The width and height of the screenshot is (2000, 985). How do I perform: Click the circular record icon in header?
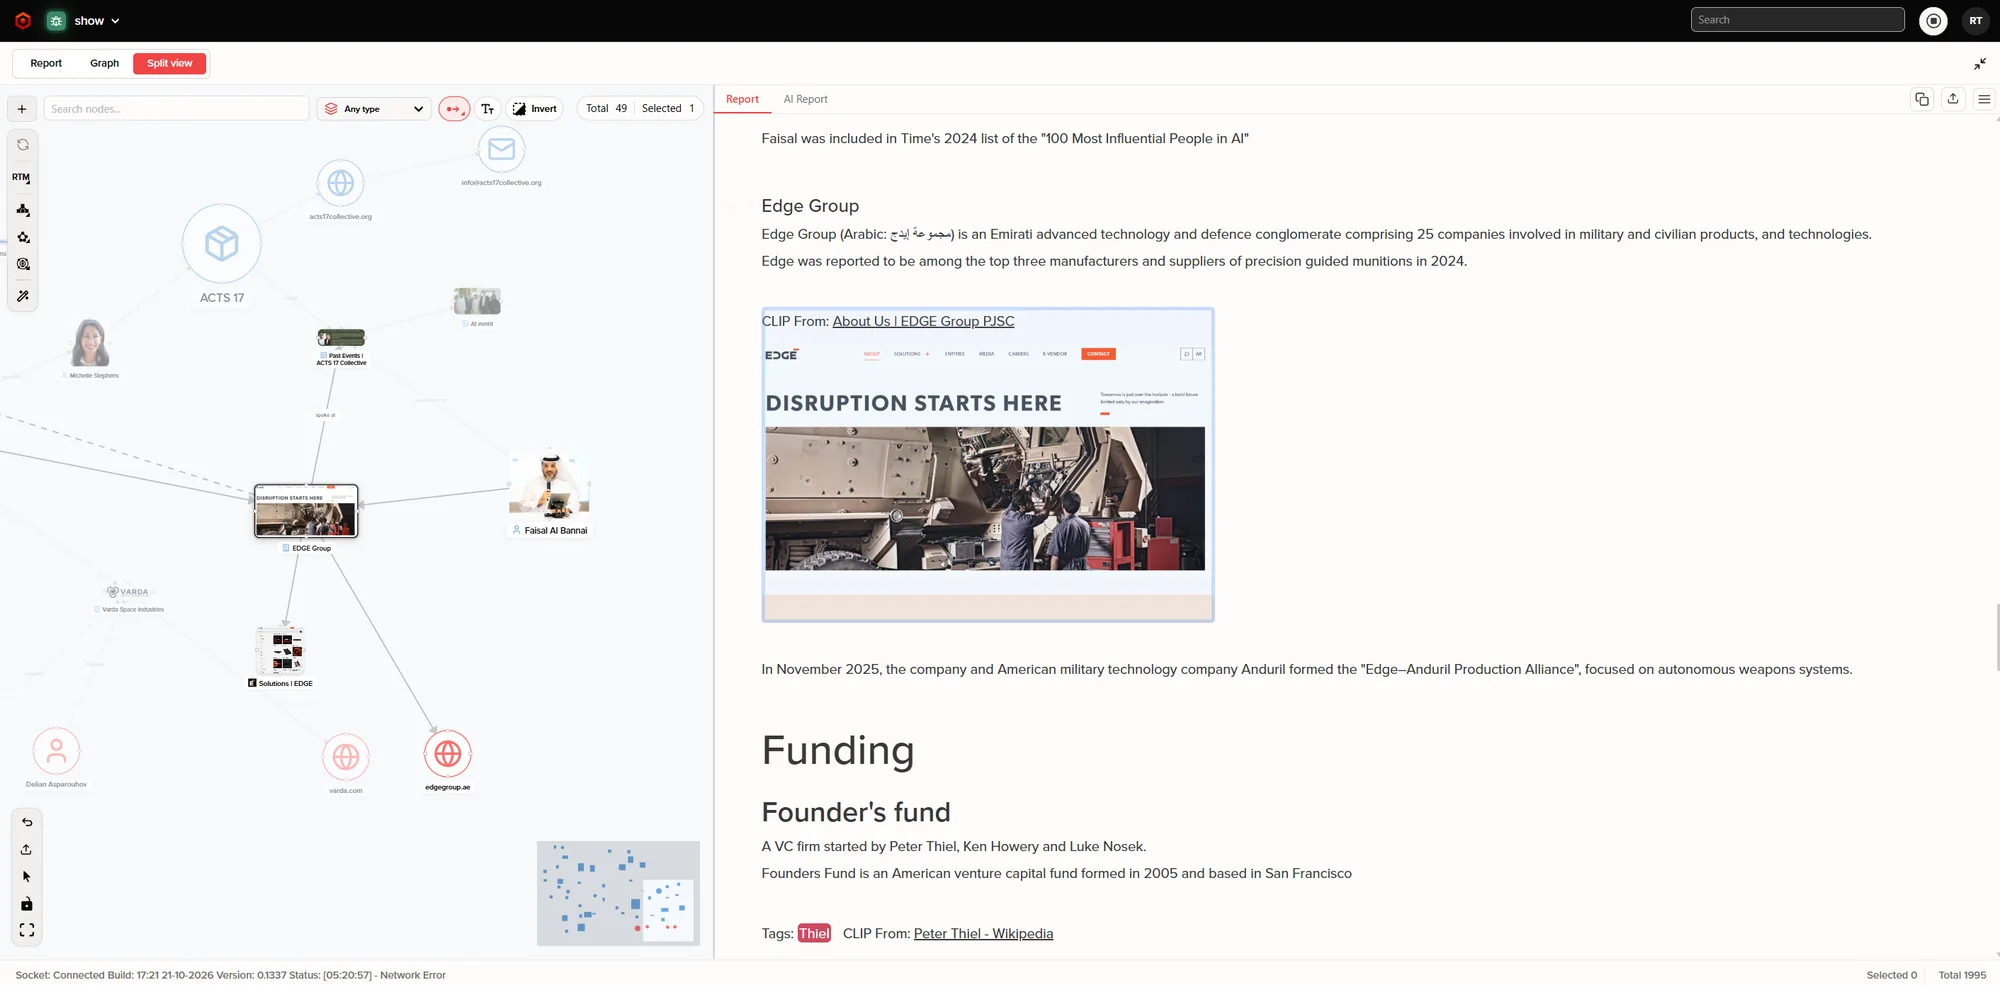1933,20
